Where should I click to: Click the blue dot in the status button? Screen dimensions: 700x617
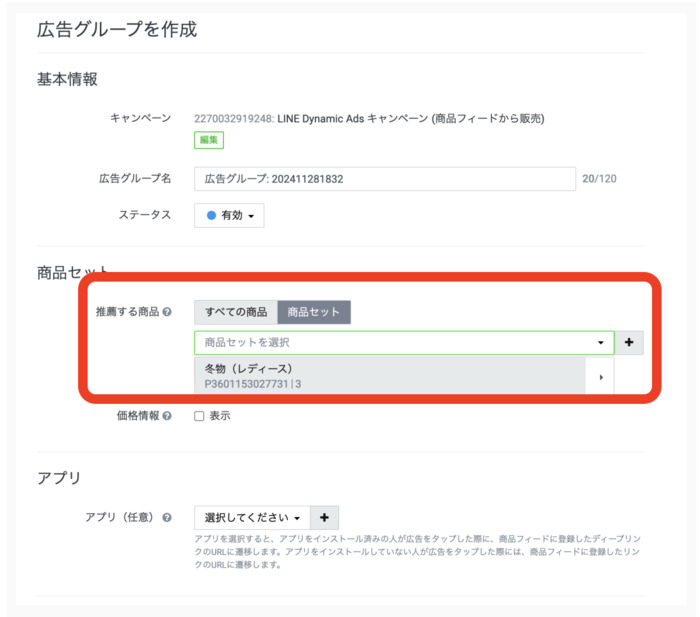tap(211, 215)
